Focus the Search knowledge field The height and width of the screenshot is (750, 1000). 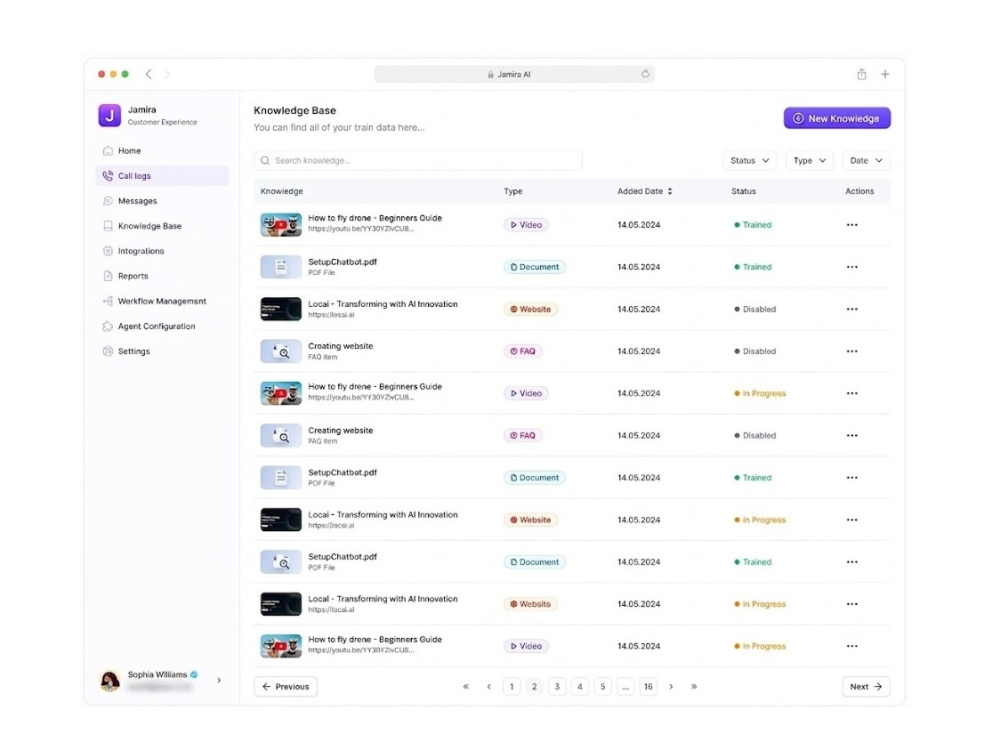tap(418, 161)
